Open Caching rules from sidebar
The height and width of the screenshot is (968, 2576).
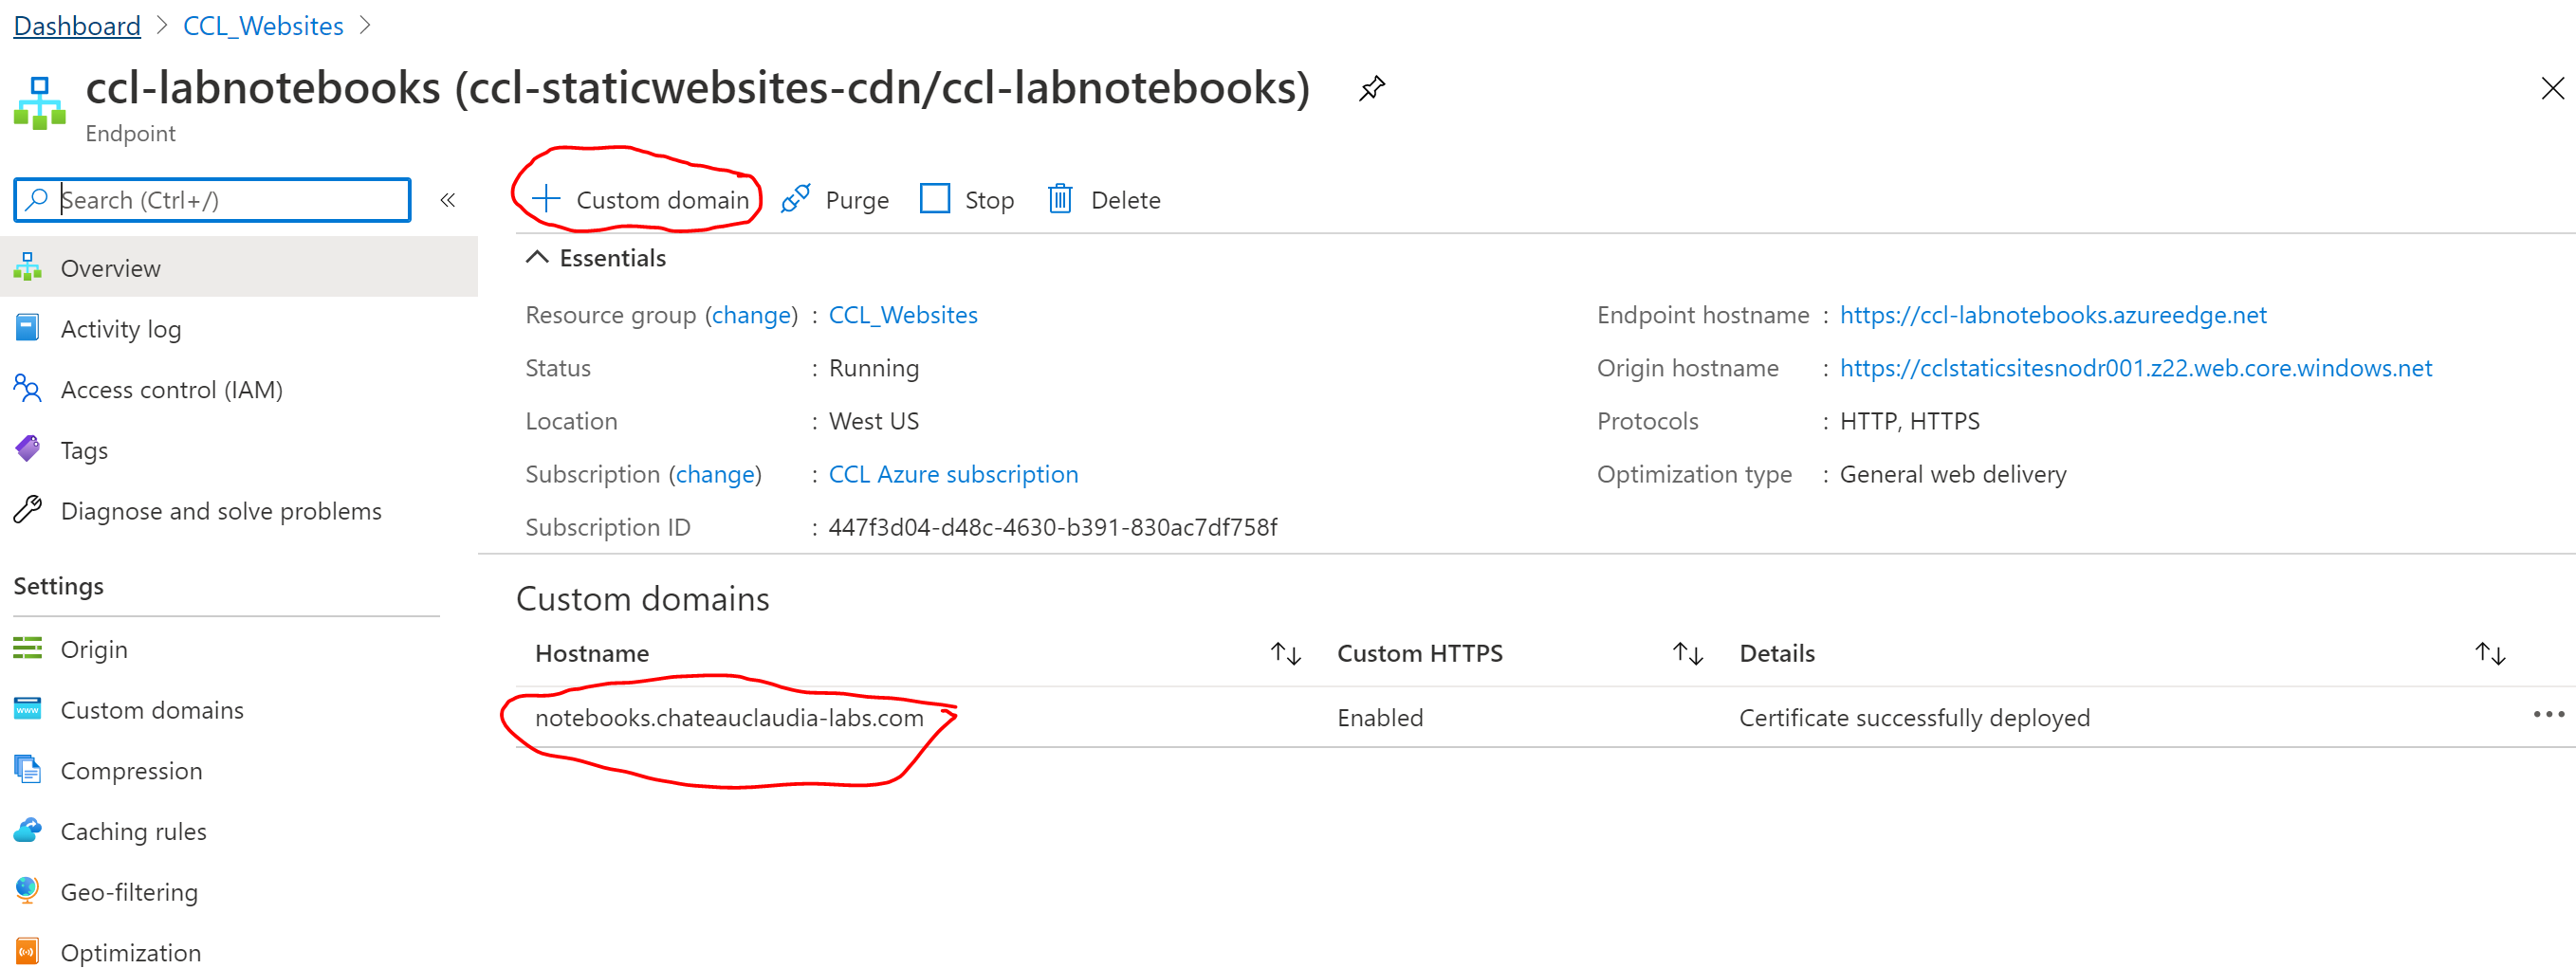click(133, 831)
